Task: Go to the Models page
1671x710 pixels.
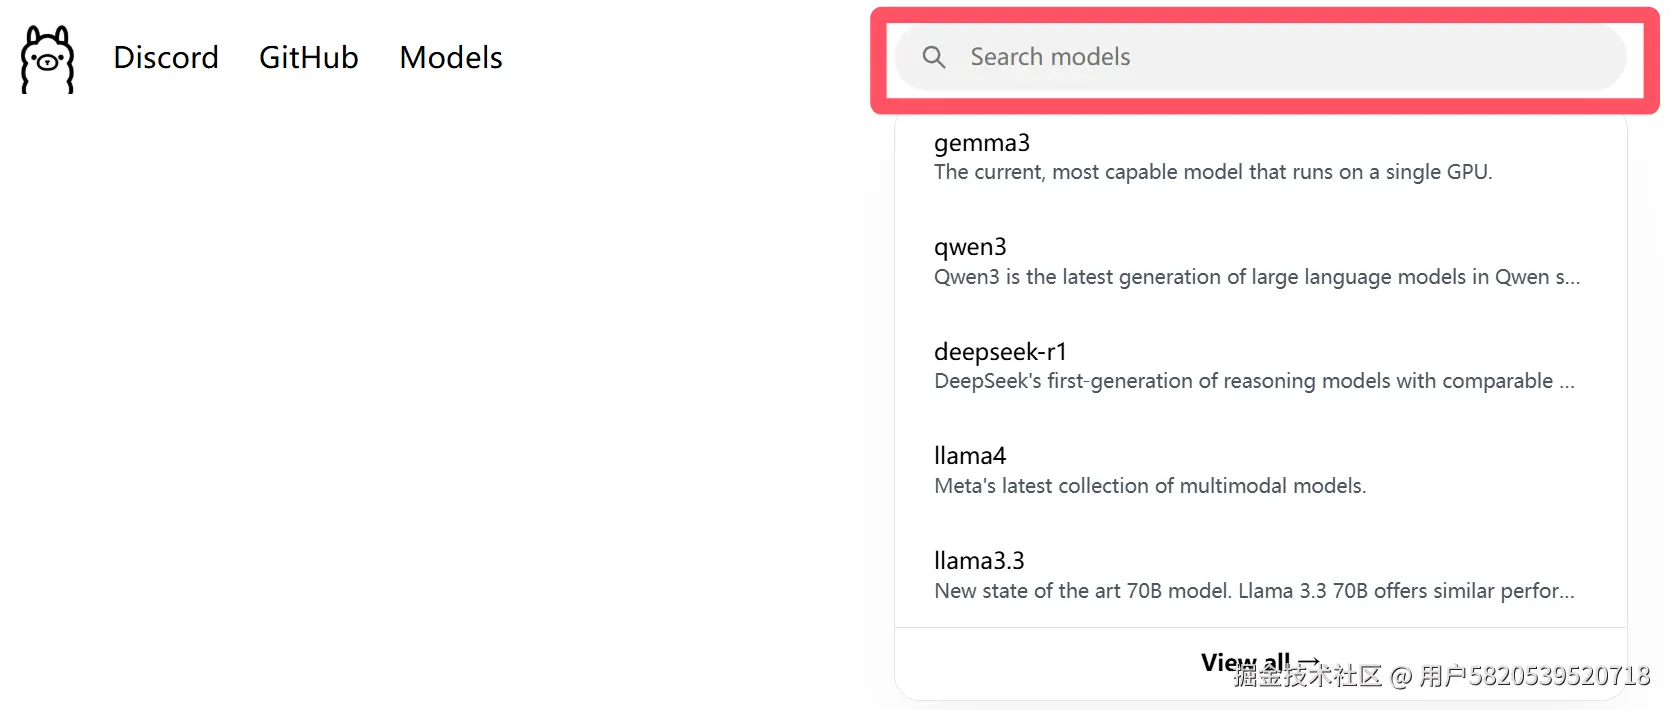Action: coord(451,58)
